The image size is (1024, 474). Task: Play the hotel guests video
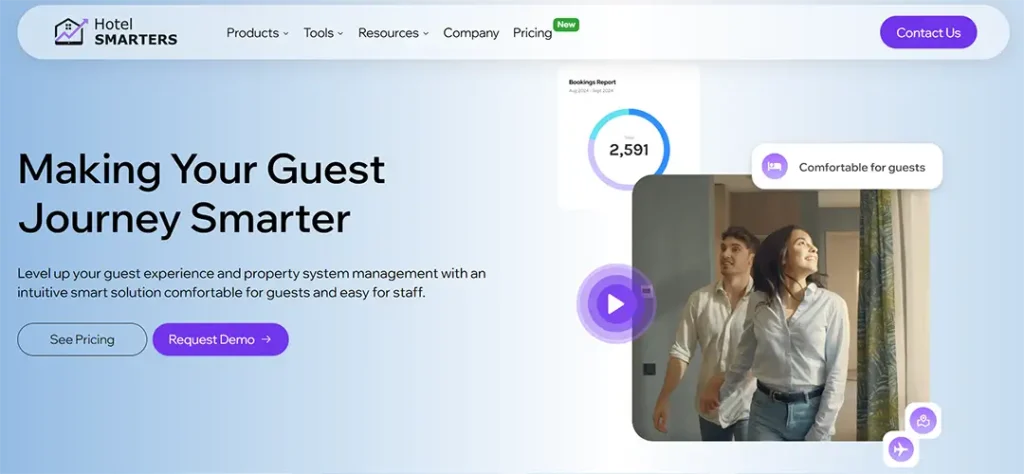615,303
